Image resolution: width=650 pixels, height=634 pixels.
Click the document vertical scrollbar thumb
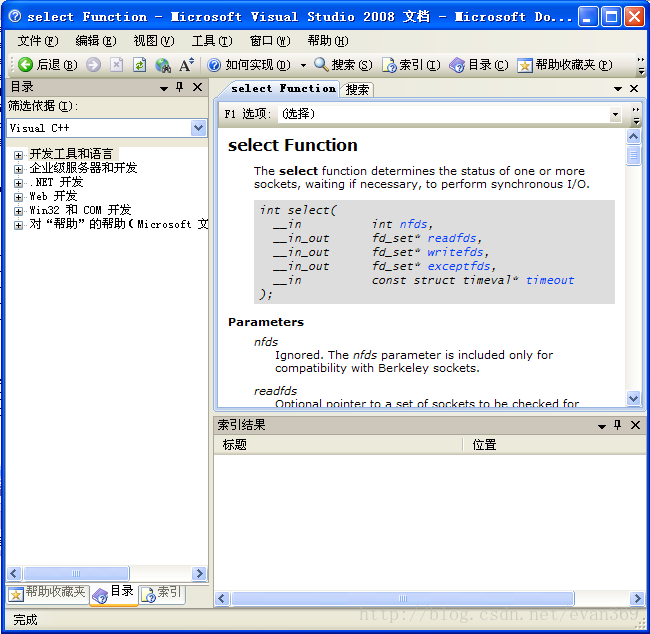(x=633, y=155)
